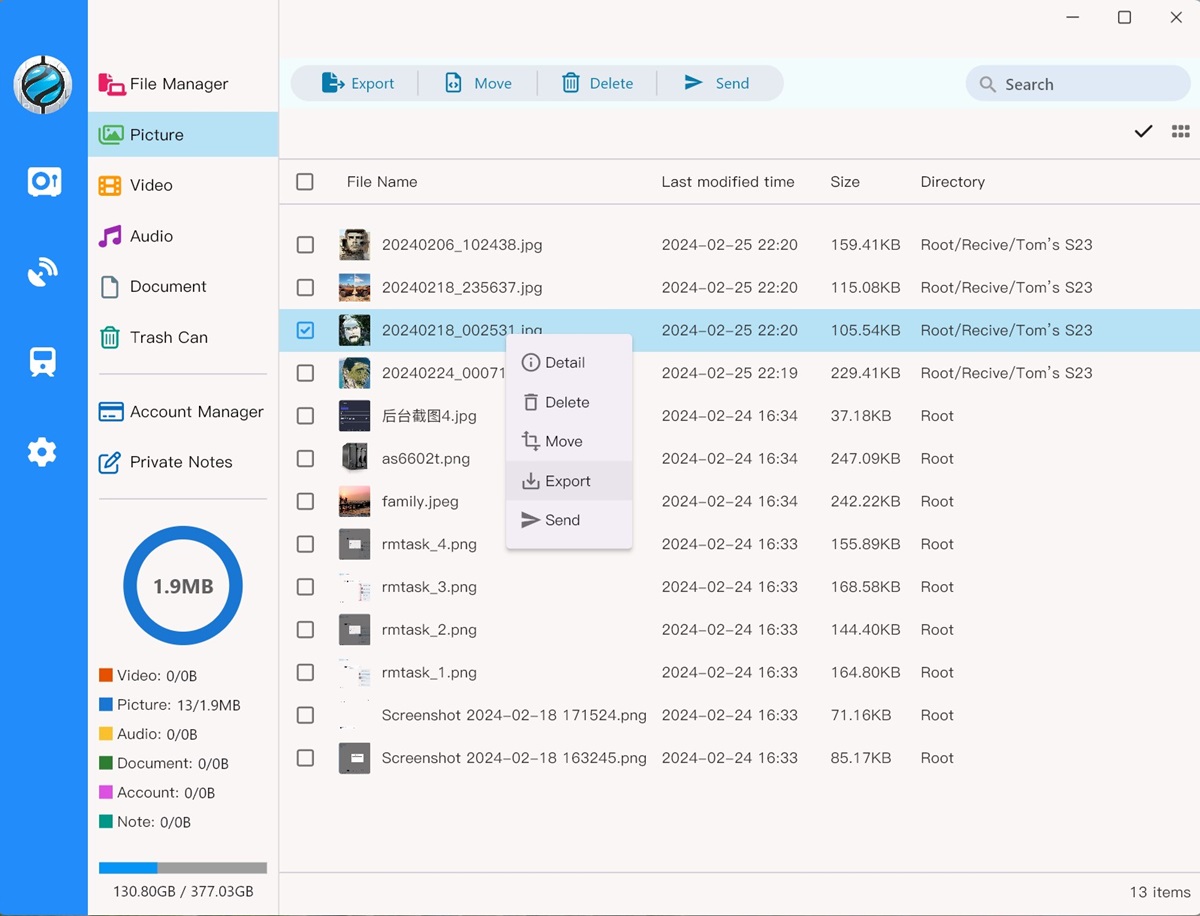Check box for Screenshot 2024-02-18 163245.png
This screenshot has width=1200, height=916.
coord(305,759)
